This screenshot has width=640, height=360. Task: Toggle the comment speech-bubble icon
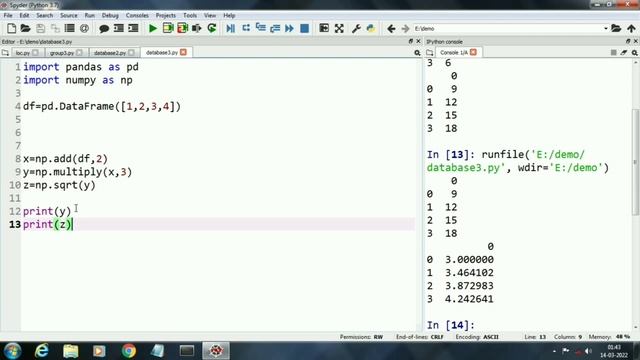(x=104, y=28)
